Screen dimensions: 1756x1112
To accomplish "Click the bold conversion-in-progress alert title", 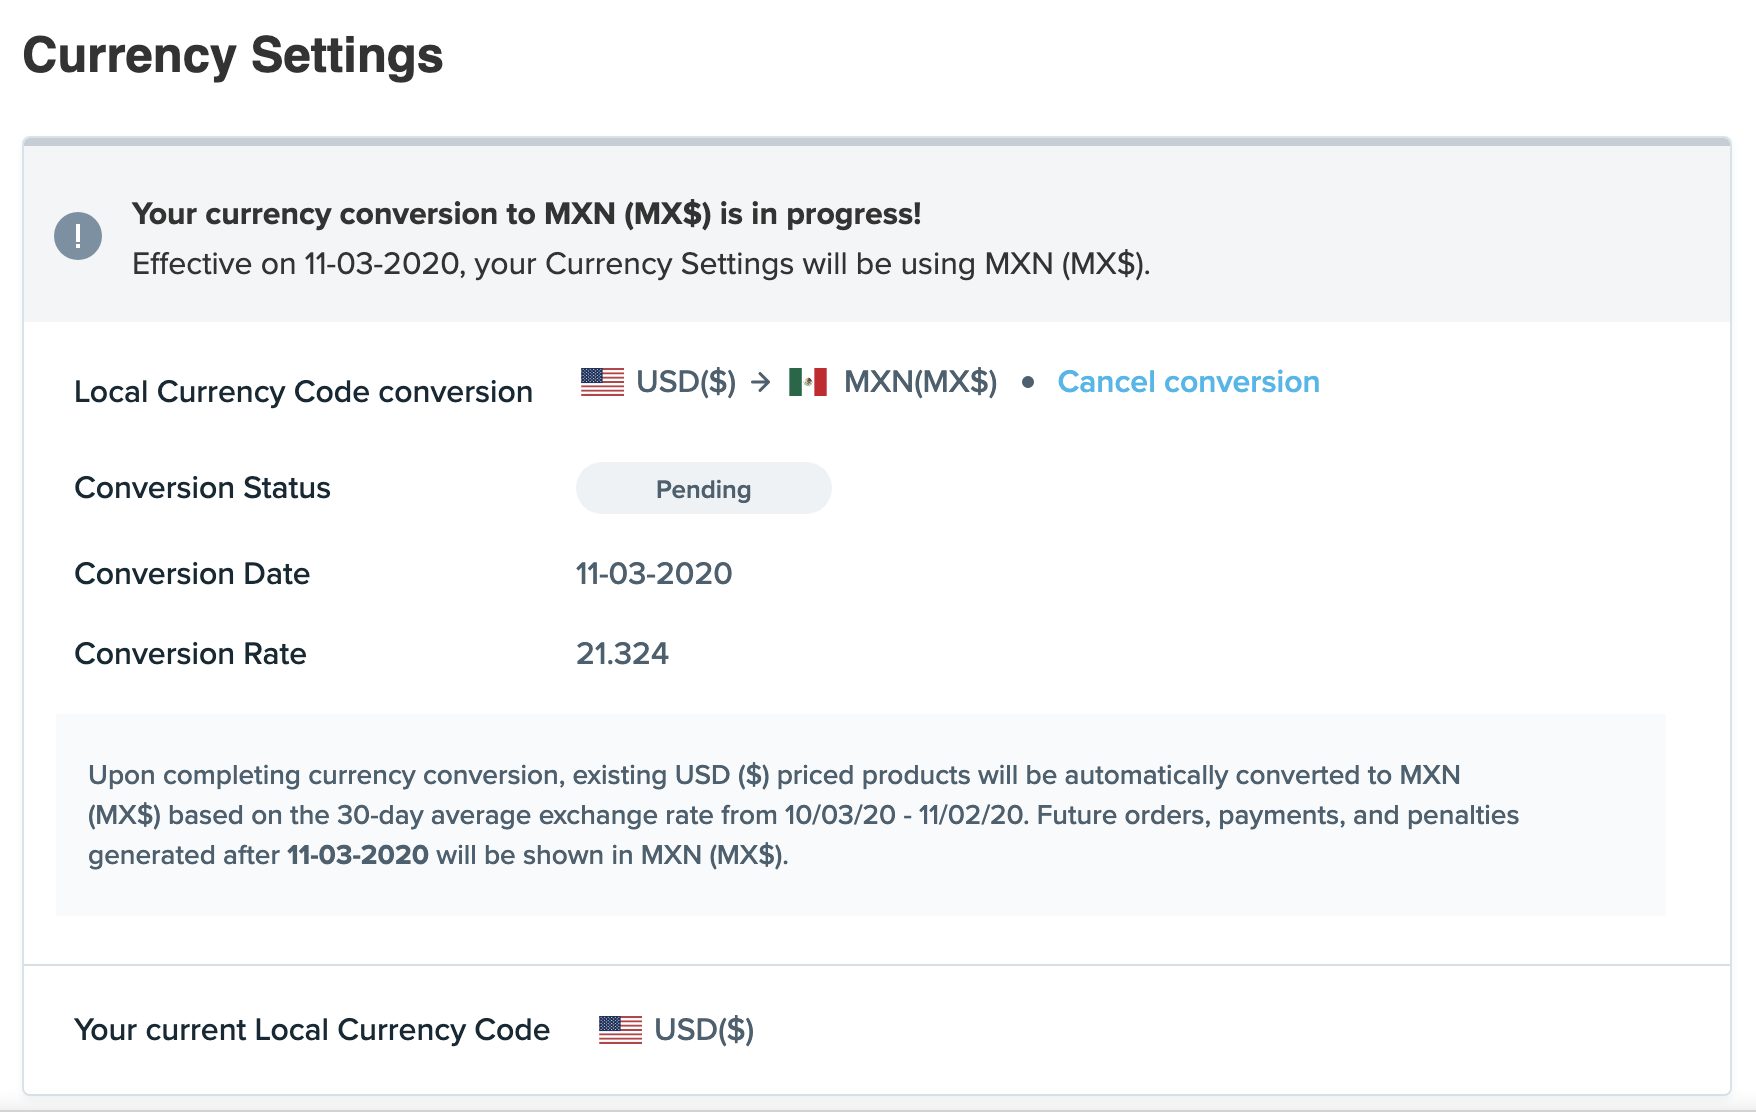I will 526,214.
